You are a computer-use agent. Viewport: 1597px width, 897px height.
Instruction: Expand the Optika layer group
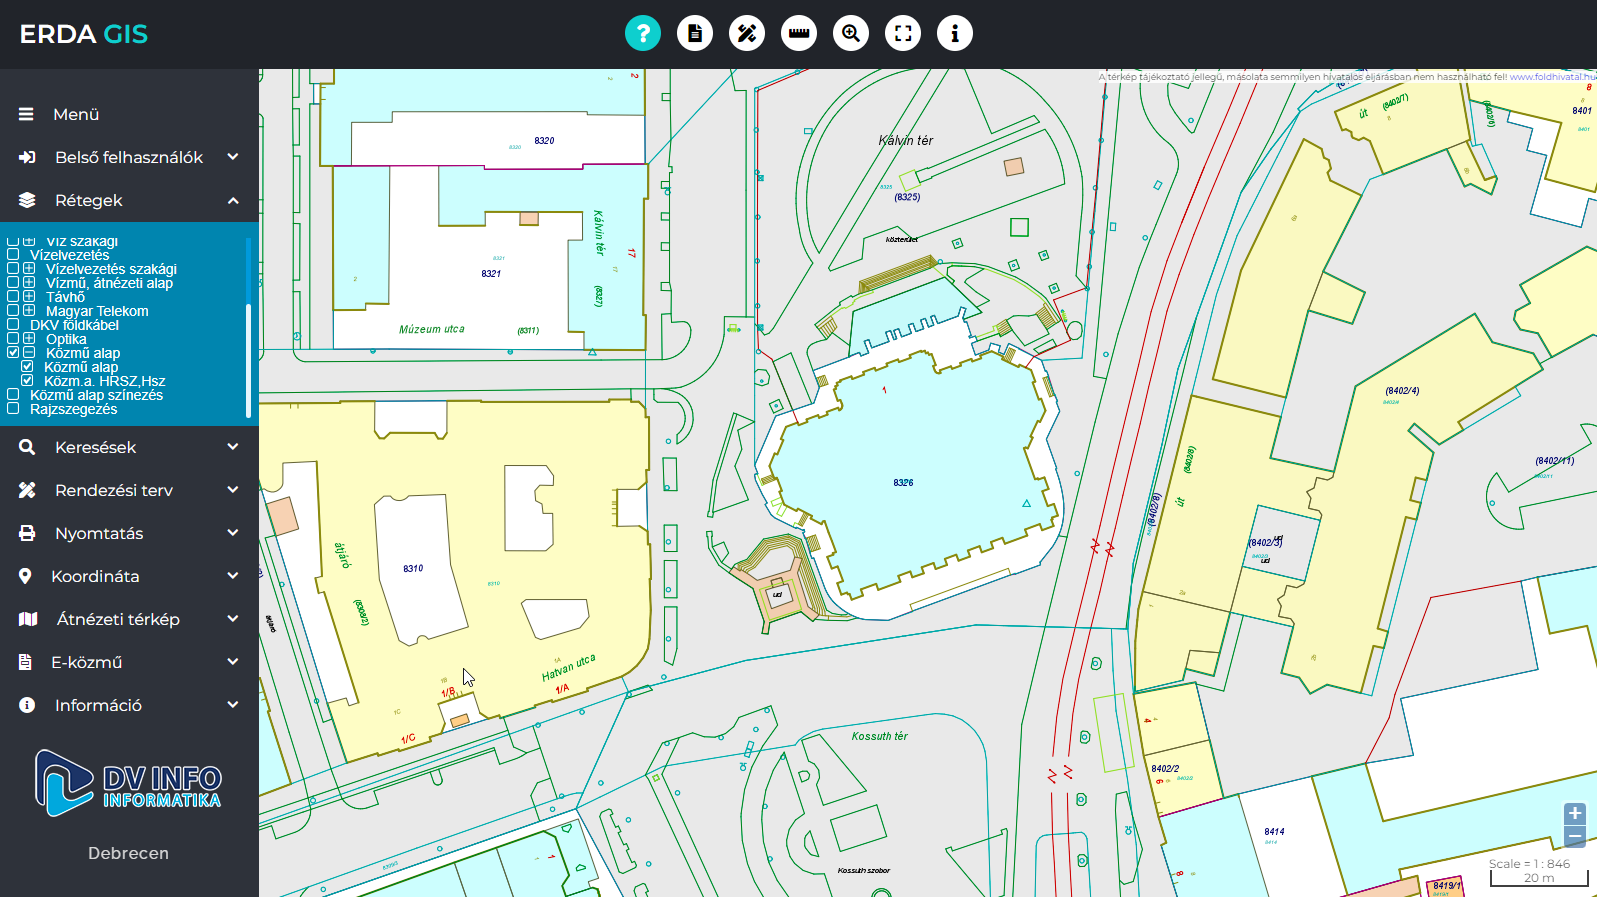pos(29,339)
